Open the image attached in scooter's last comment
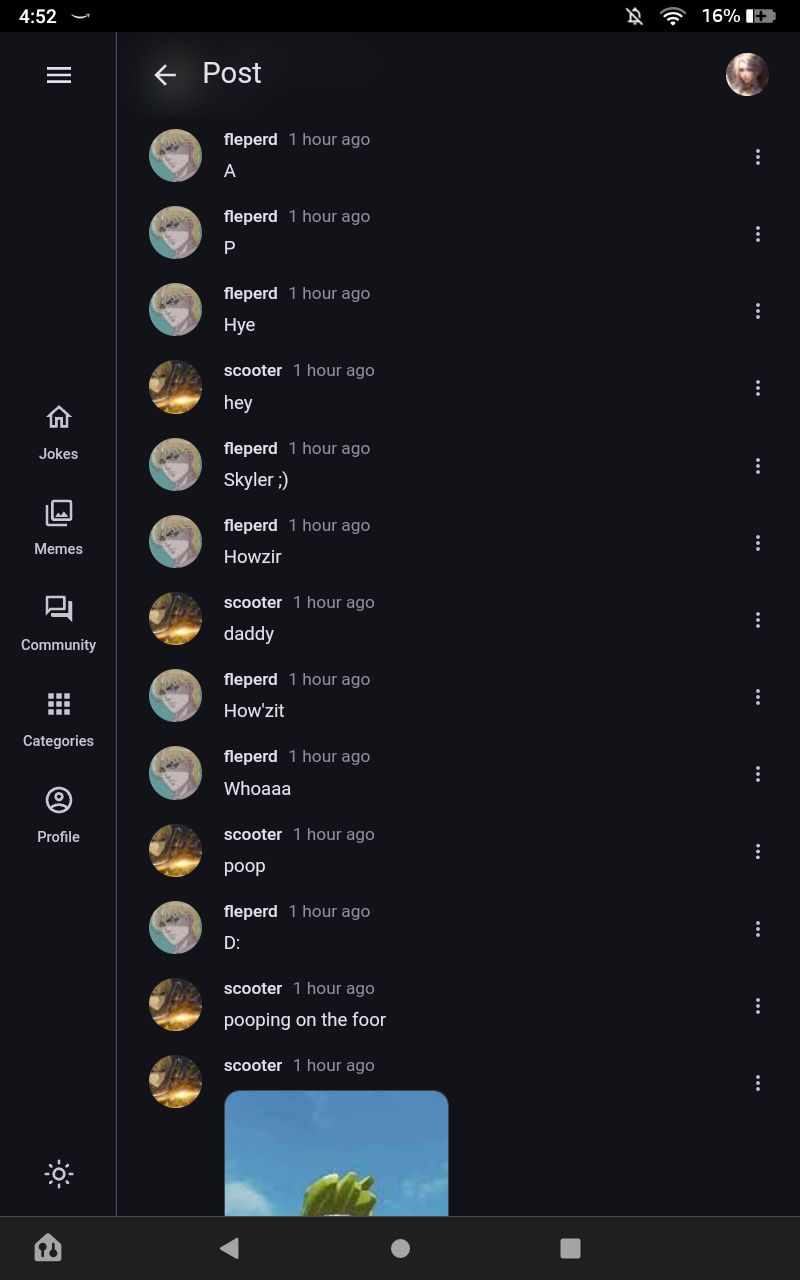The height and width of the screenshot is (1280, 800). point(336,1153)
